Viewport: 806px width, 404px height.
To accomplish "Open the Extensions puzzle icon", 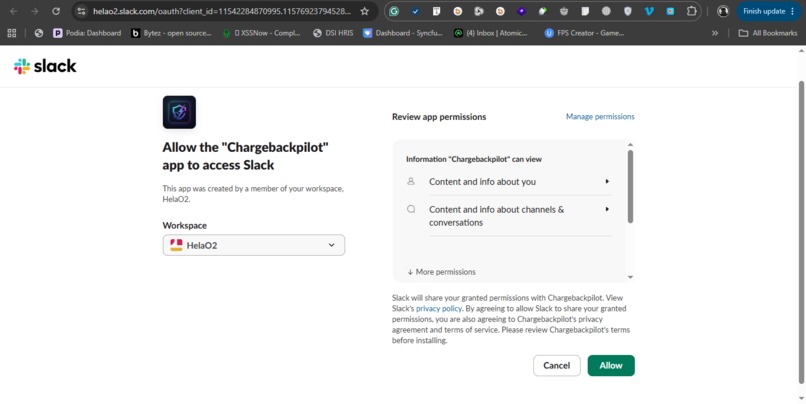I will coord(692,11).
